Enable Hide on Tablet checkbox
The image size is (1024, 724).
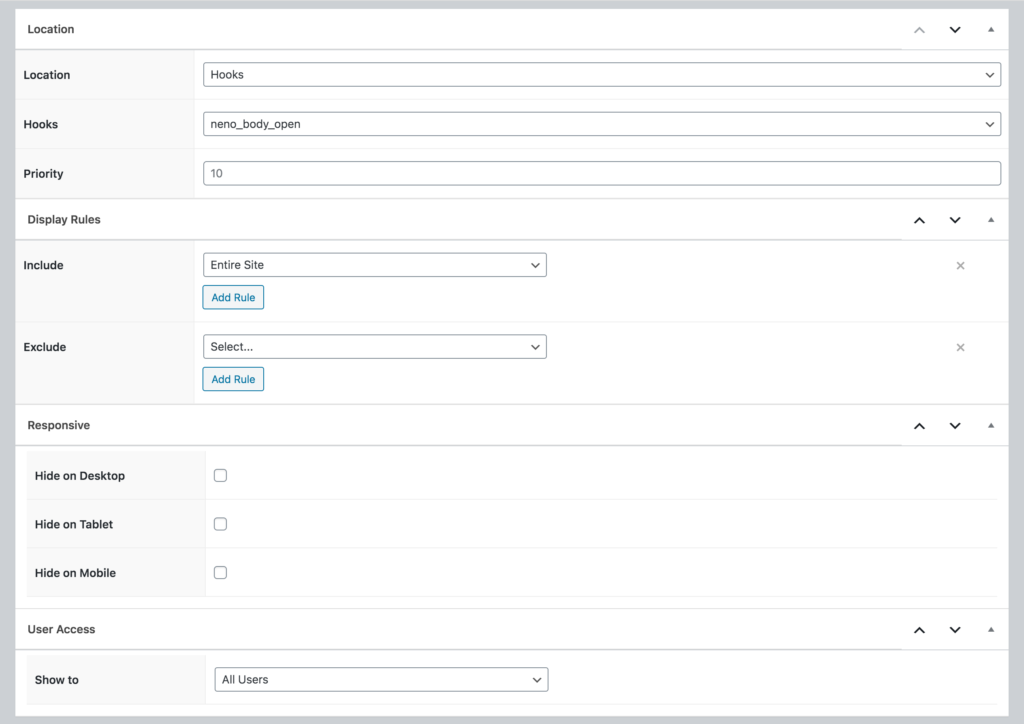pos(220,524)
